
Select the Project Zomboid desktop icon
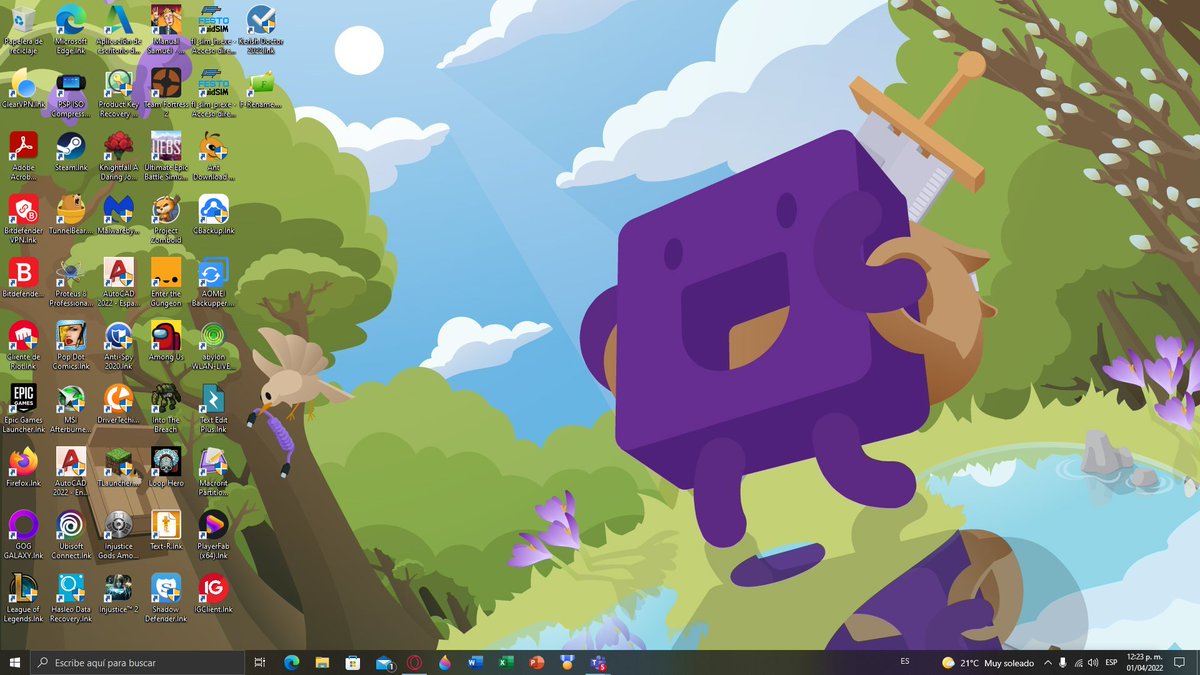coord(166,220)
